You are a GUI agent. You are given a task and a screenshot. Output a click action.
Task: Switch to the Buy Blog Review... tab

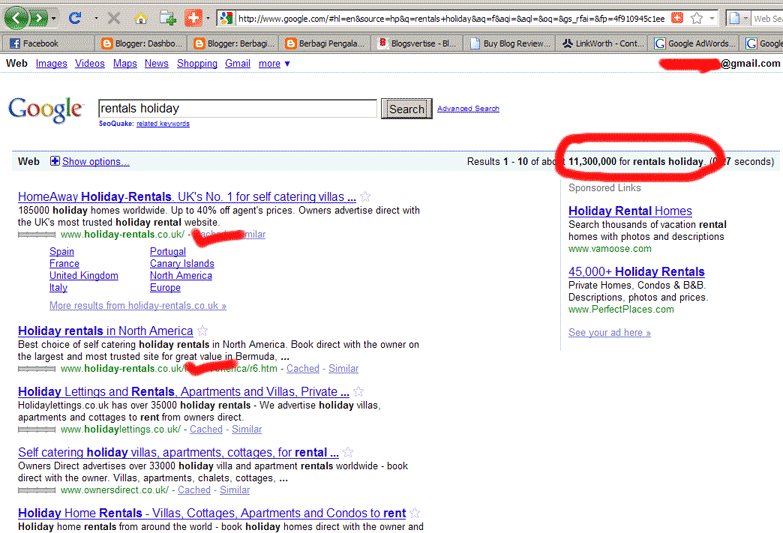(x=509, y=43)
